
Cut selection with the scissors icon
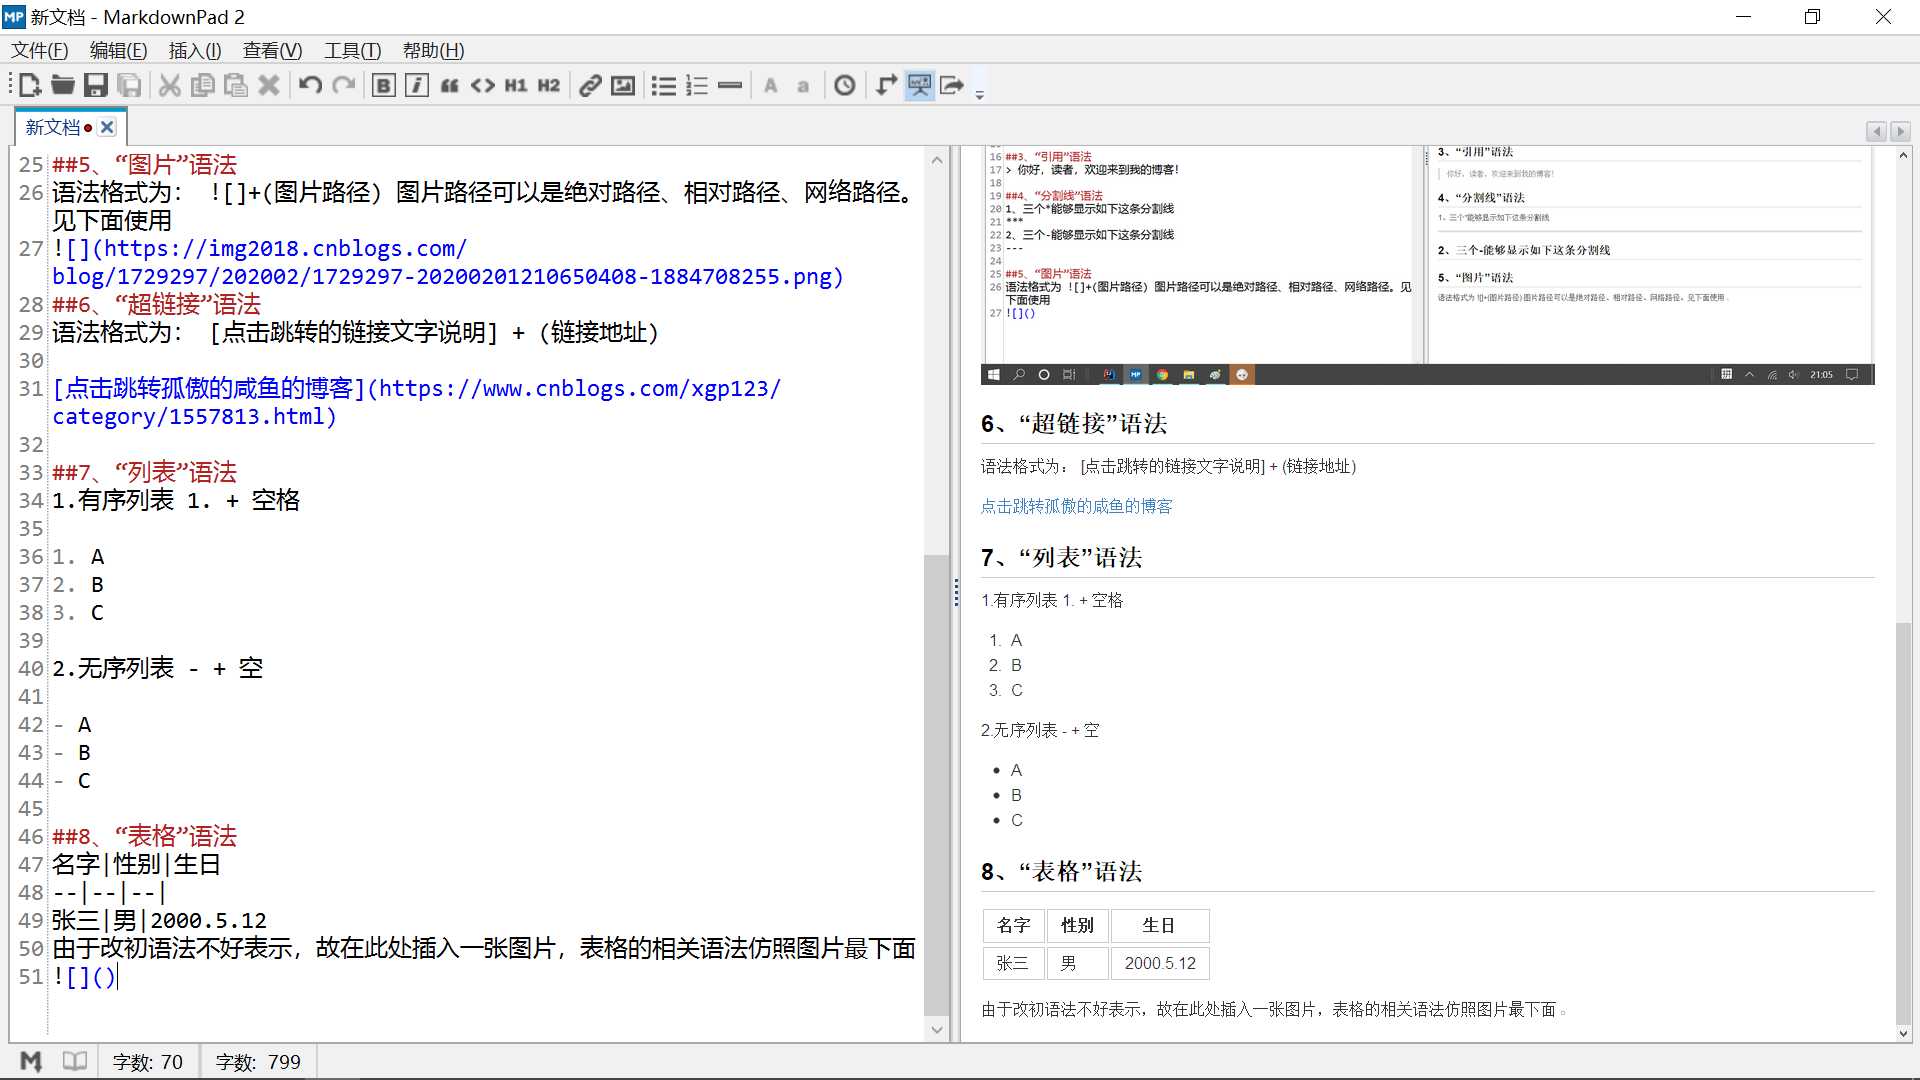[170, 85]
